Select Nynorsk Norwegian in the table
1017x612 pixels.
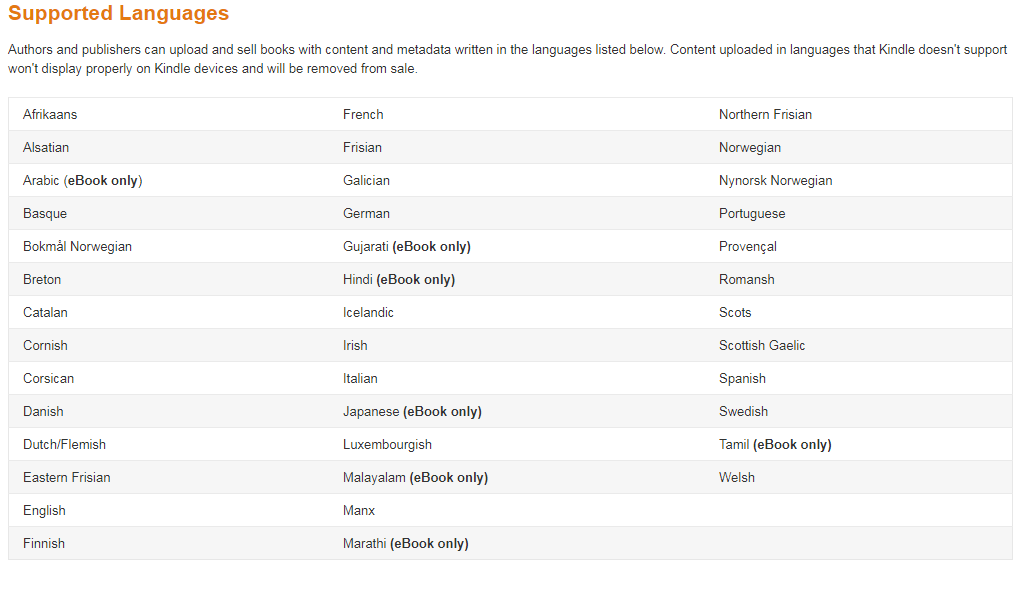(775, 180)
